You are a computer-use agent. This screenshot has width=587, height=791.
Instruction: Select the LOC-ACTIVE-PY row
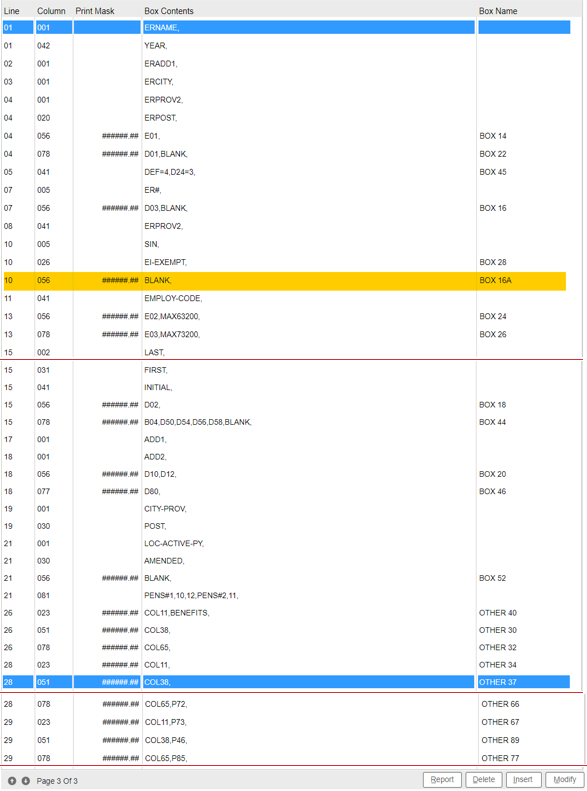click(x=286, y=543)
